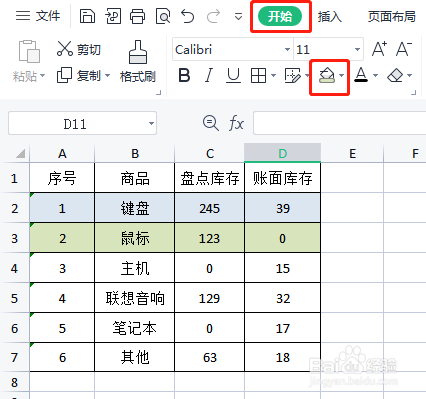The width and height of the screenshot is (426, 399).
Task: Expand the 粘贴 dropdown arrow
Action: pyautogui.click(x=43, y=76)
